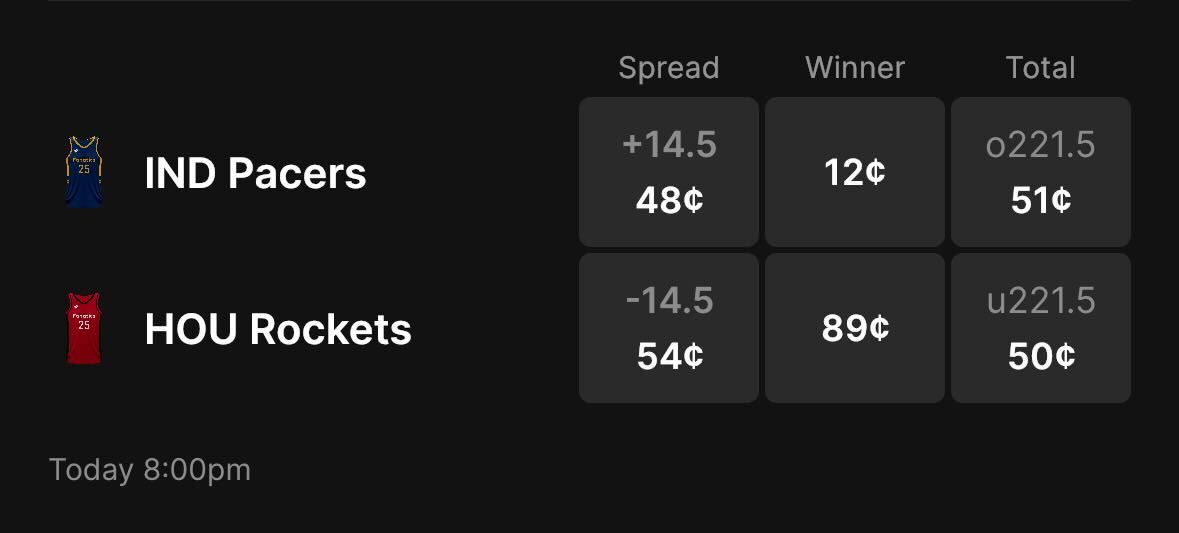Click the u221.5 under line label
The width and height of the screenshot is (1179, 533).
(x=1041, y=301)
